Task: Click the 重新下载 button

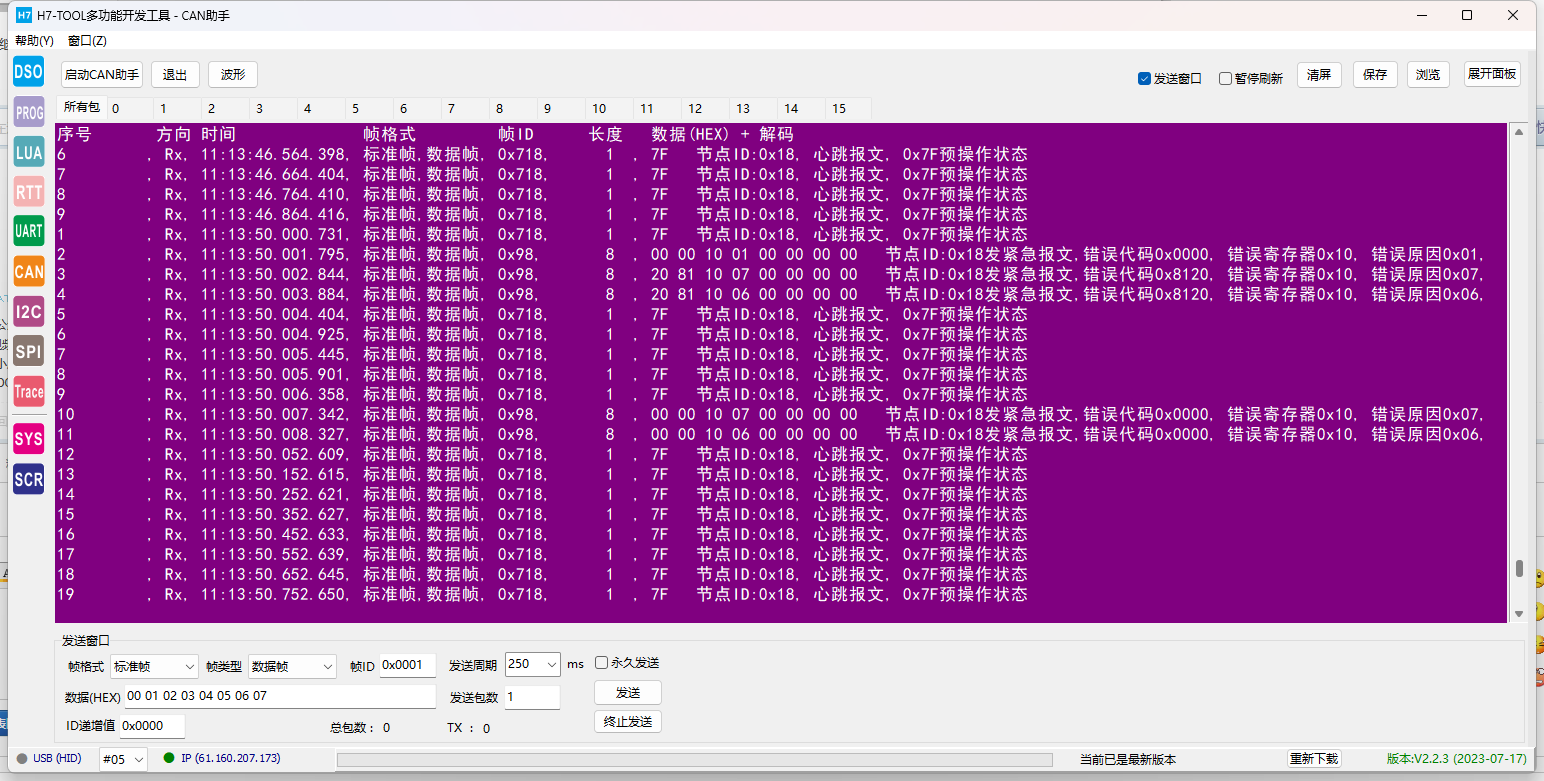Action: pos(1314,759)
